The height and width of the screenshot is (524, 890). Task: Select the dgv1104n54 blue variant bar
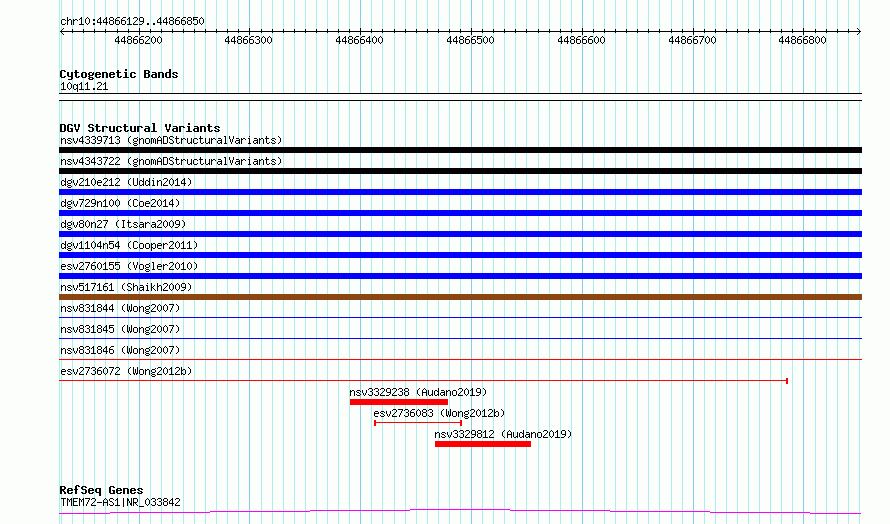pyautogui.click(x=460, y=255)
